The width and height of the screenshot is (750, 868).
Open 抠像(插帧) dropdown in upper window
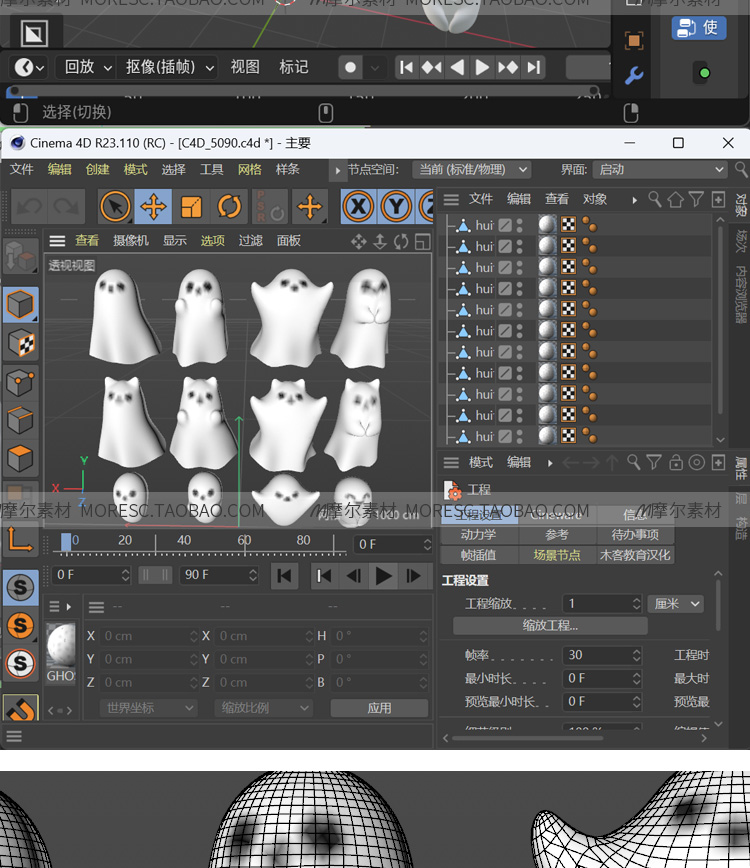168,68
